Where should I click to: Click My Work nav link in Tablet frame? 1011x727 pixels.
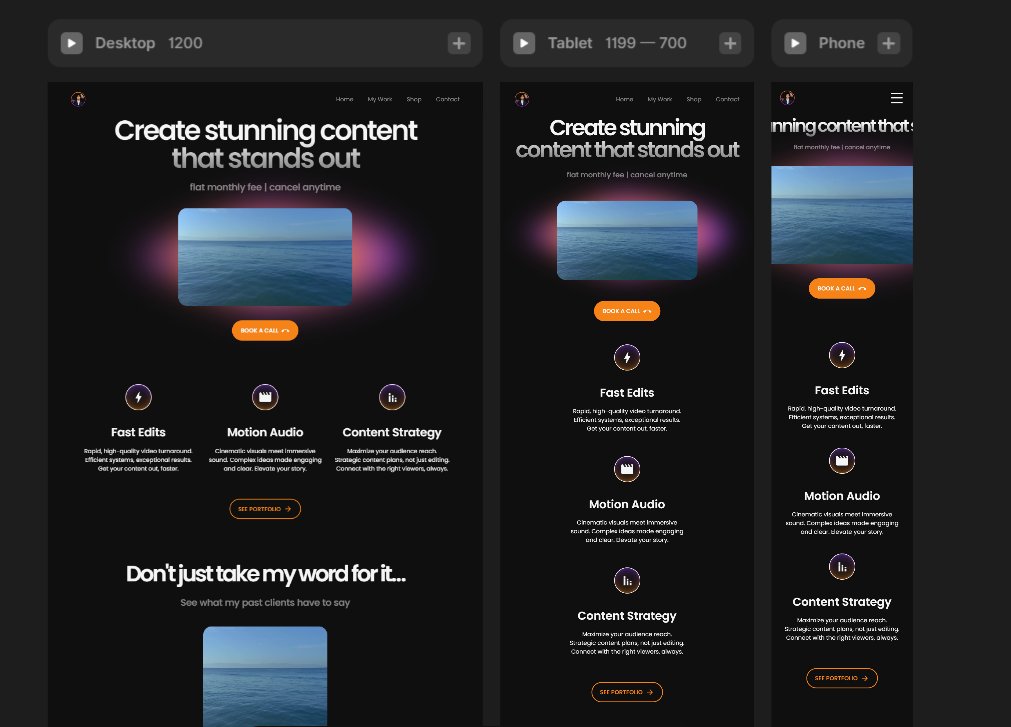tap(660, 99)
